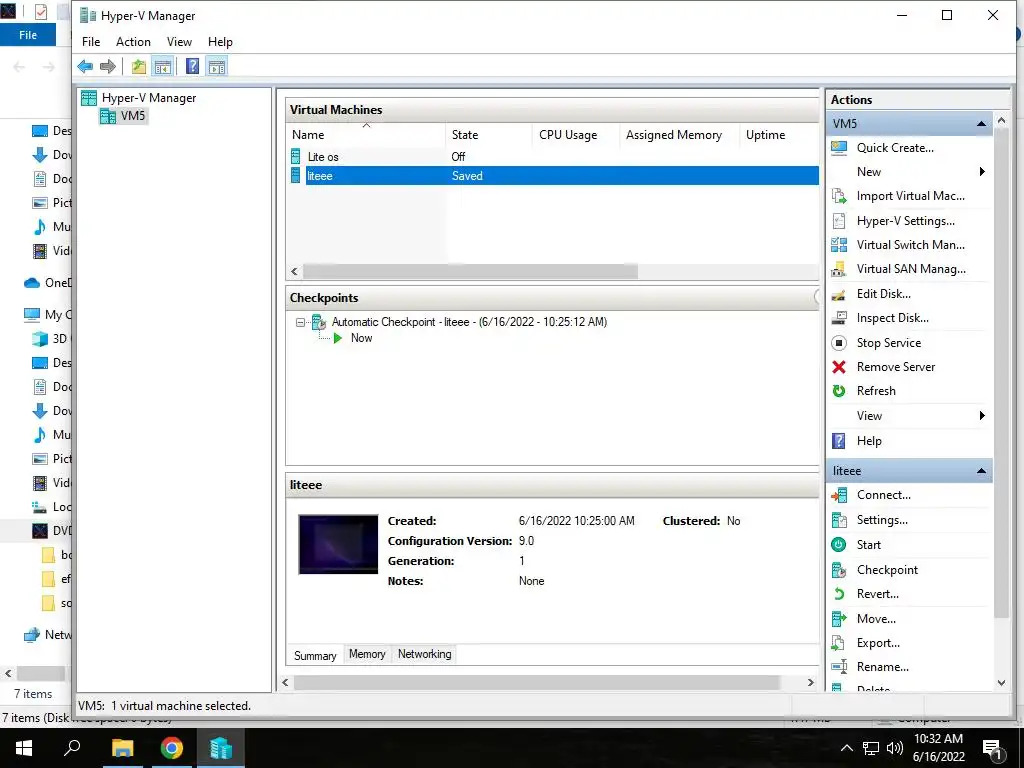Expand the View submenu arrow
This screenshot has width=1024, height=768.
pyautogui.click(x=982, y=416)
